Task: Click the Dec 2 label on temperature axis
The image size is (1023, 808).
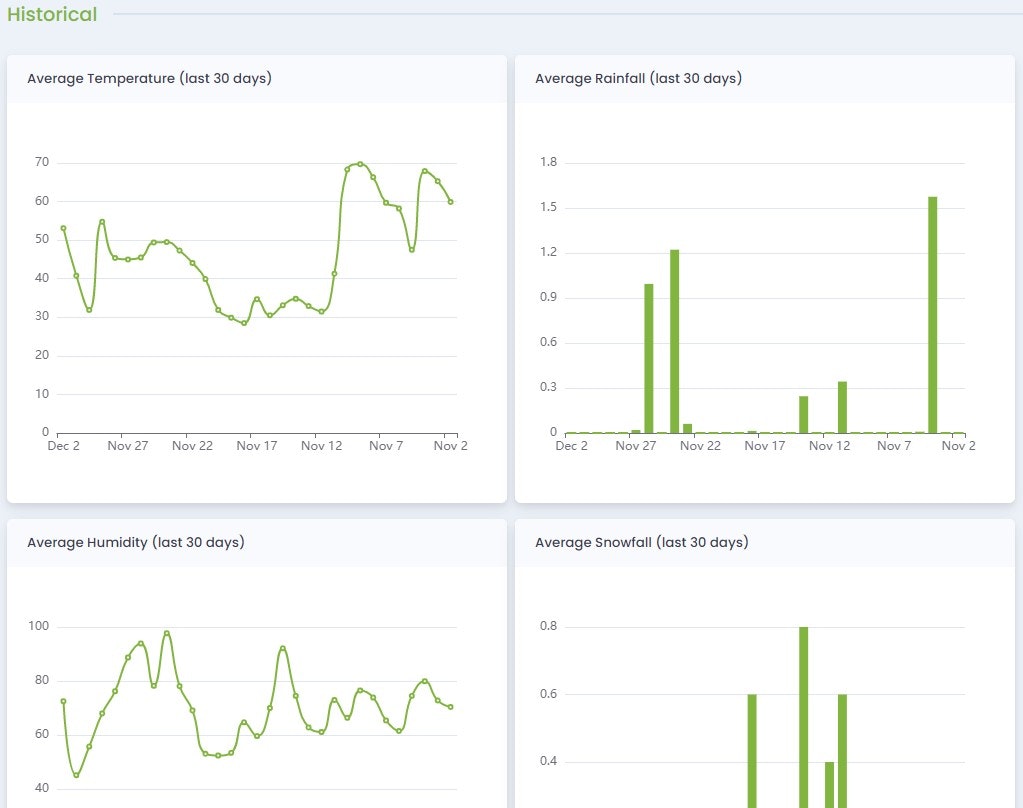Action: [x=63, y=446]
